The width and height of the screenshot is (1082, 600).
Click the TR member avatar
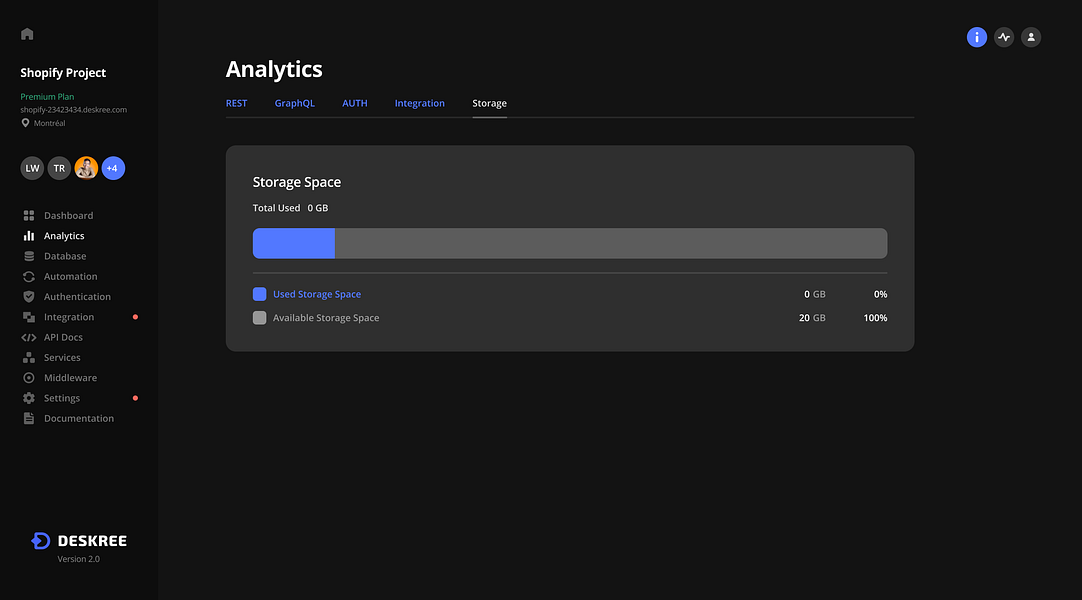point(59,168)
